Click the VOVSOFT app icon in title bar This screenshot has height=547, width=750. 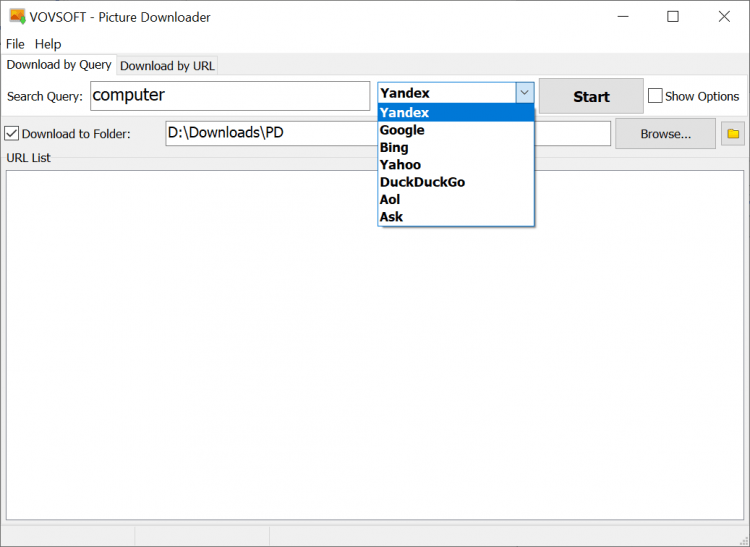pos(17,17)
